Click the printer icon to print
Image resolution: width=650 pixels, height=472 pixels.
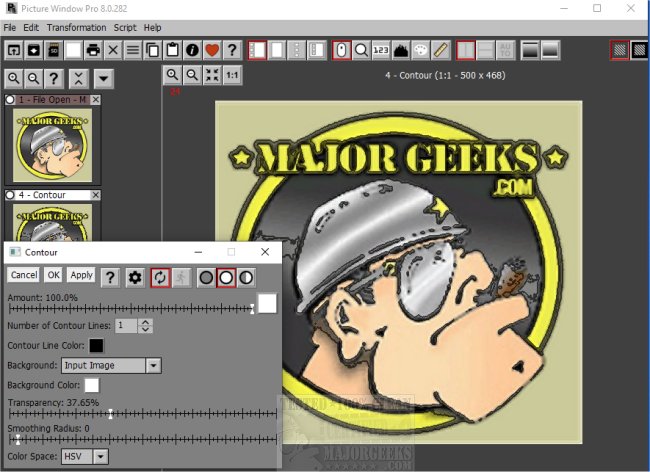pos(93,51)
